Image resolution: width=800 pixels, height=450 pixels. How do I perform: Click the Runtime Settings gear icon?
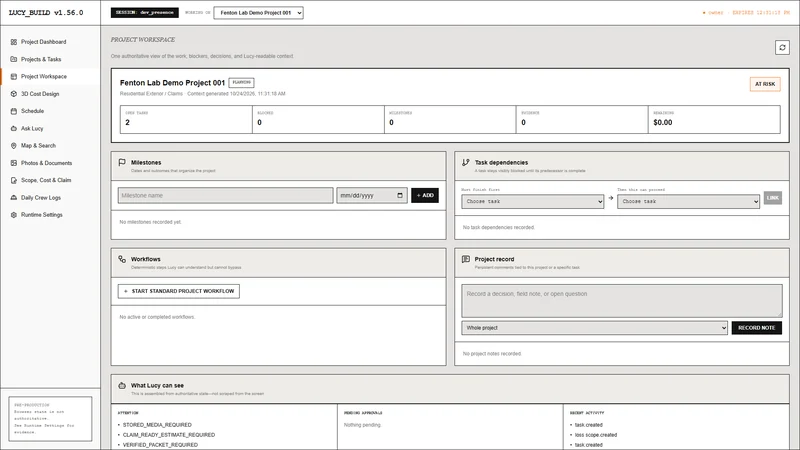14,215
